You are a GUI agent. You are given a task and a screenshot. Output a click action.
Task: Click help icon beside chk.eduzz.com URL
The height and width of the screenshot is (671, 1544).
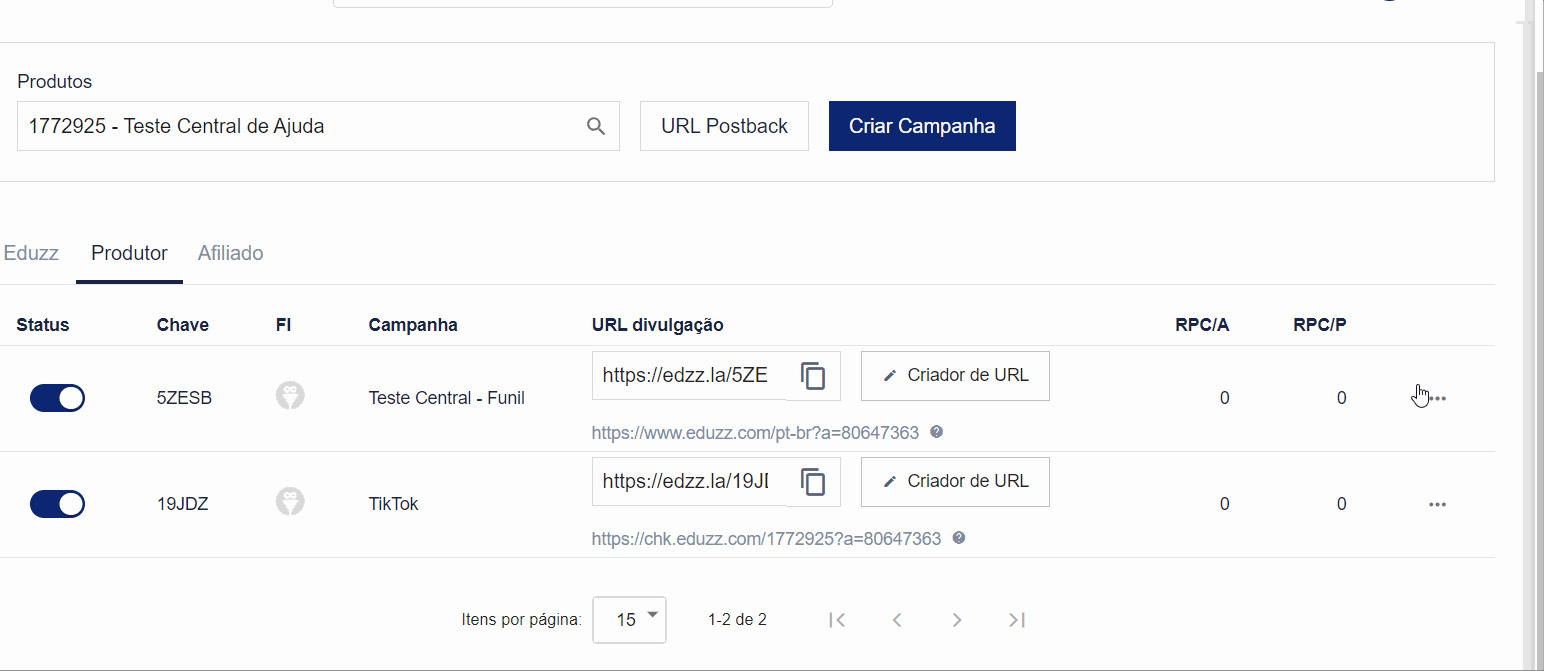point(959,538)
